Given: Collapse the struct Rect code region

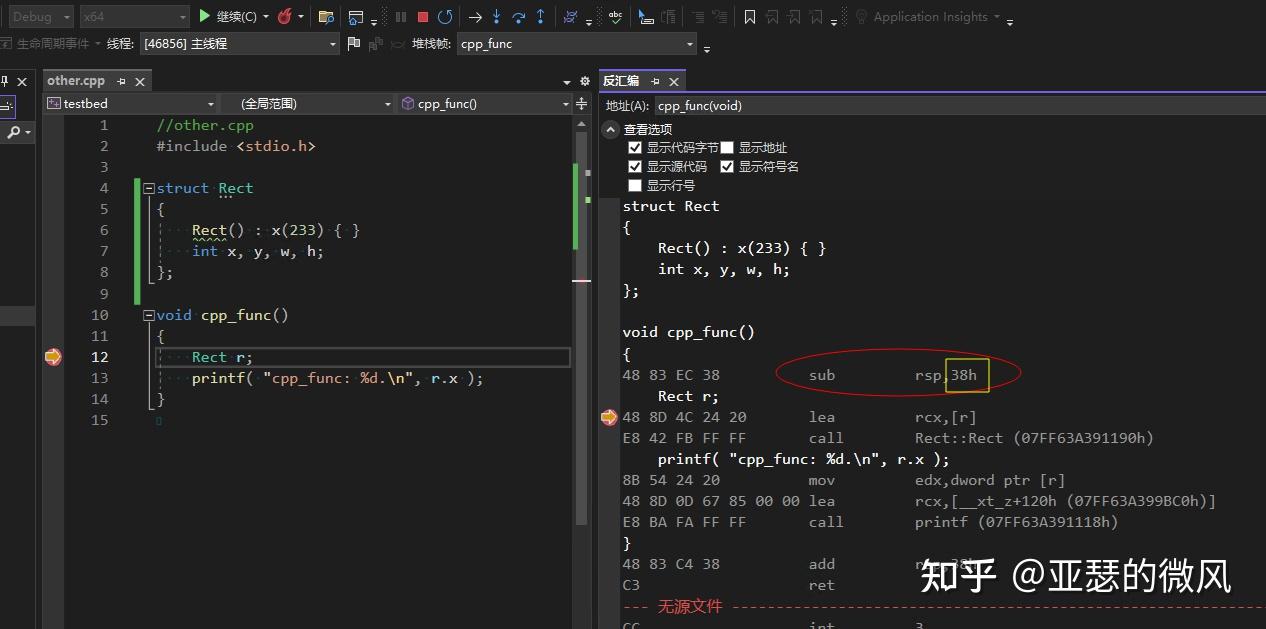Looking at the screenshot, I should click(x=147, y=187).
